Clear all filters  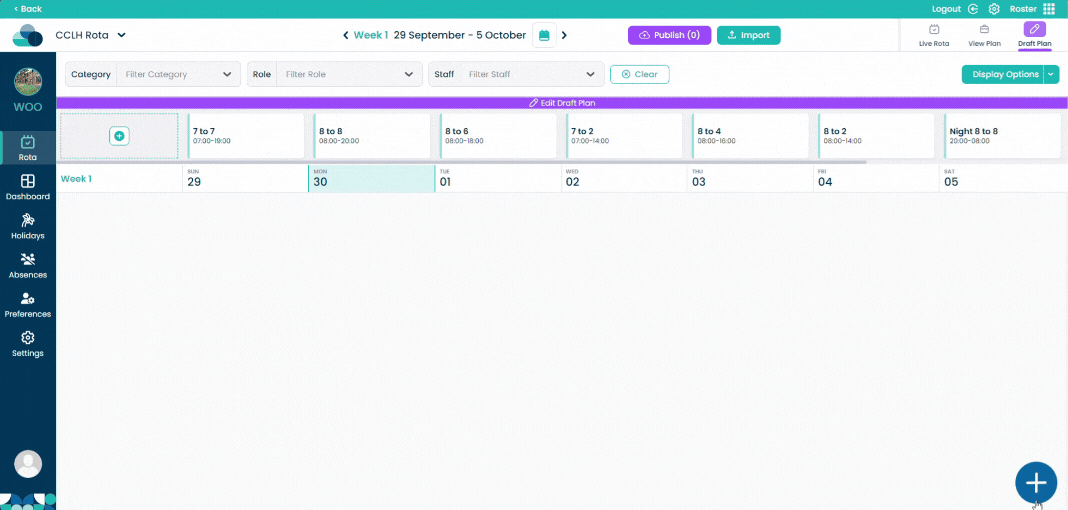pos(640,74)
